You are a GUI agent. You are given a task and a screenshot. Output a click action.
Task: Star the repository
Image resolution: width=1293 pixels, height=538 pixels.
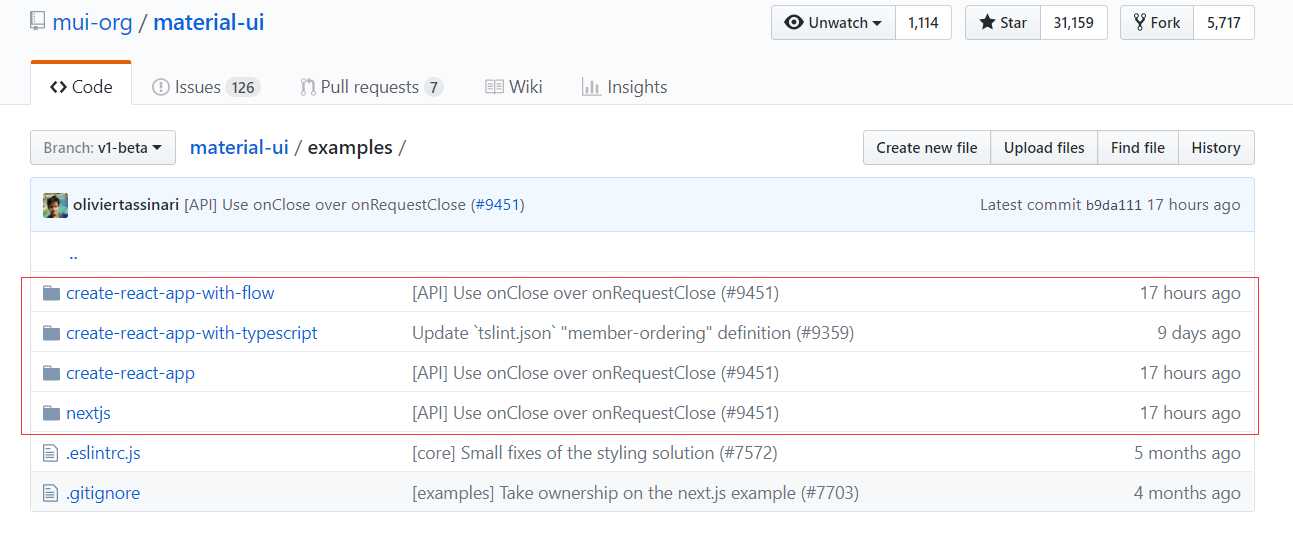1003,23
